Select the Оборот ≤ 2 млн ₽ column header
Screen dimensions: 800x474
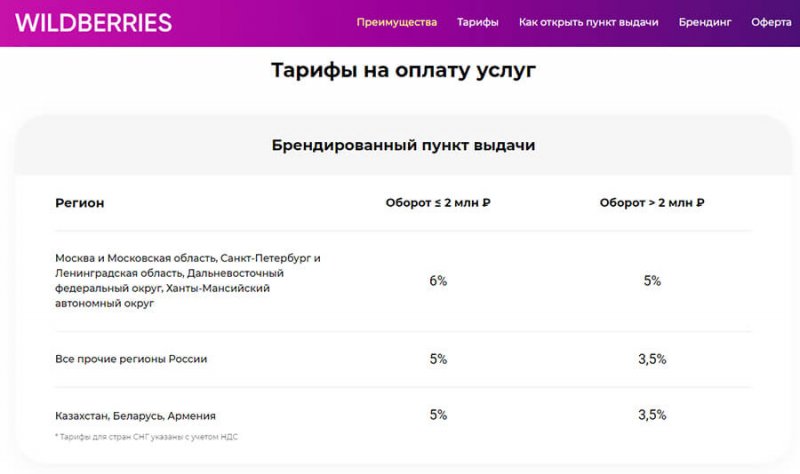click(438, 203)
